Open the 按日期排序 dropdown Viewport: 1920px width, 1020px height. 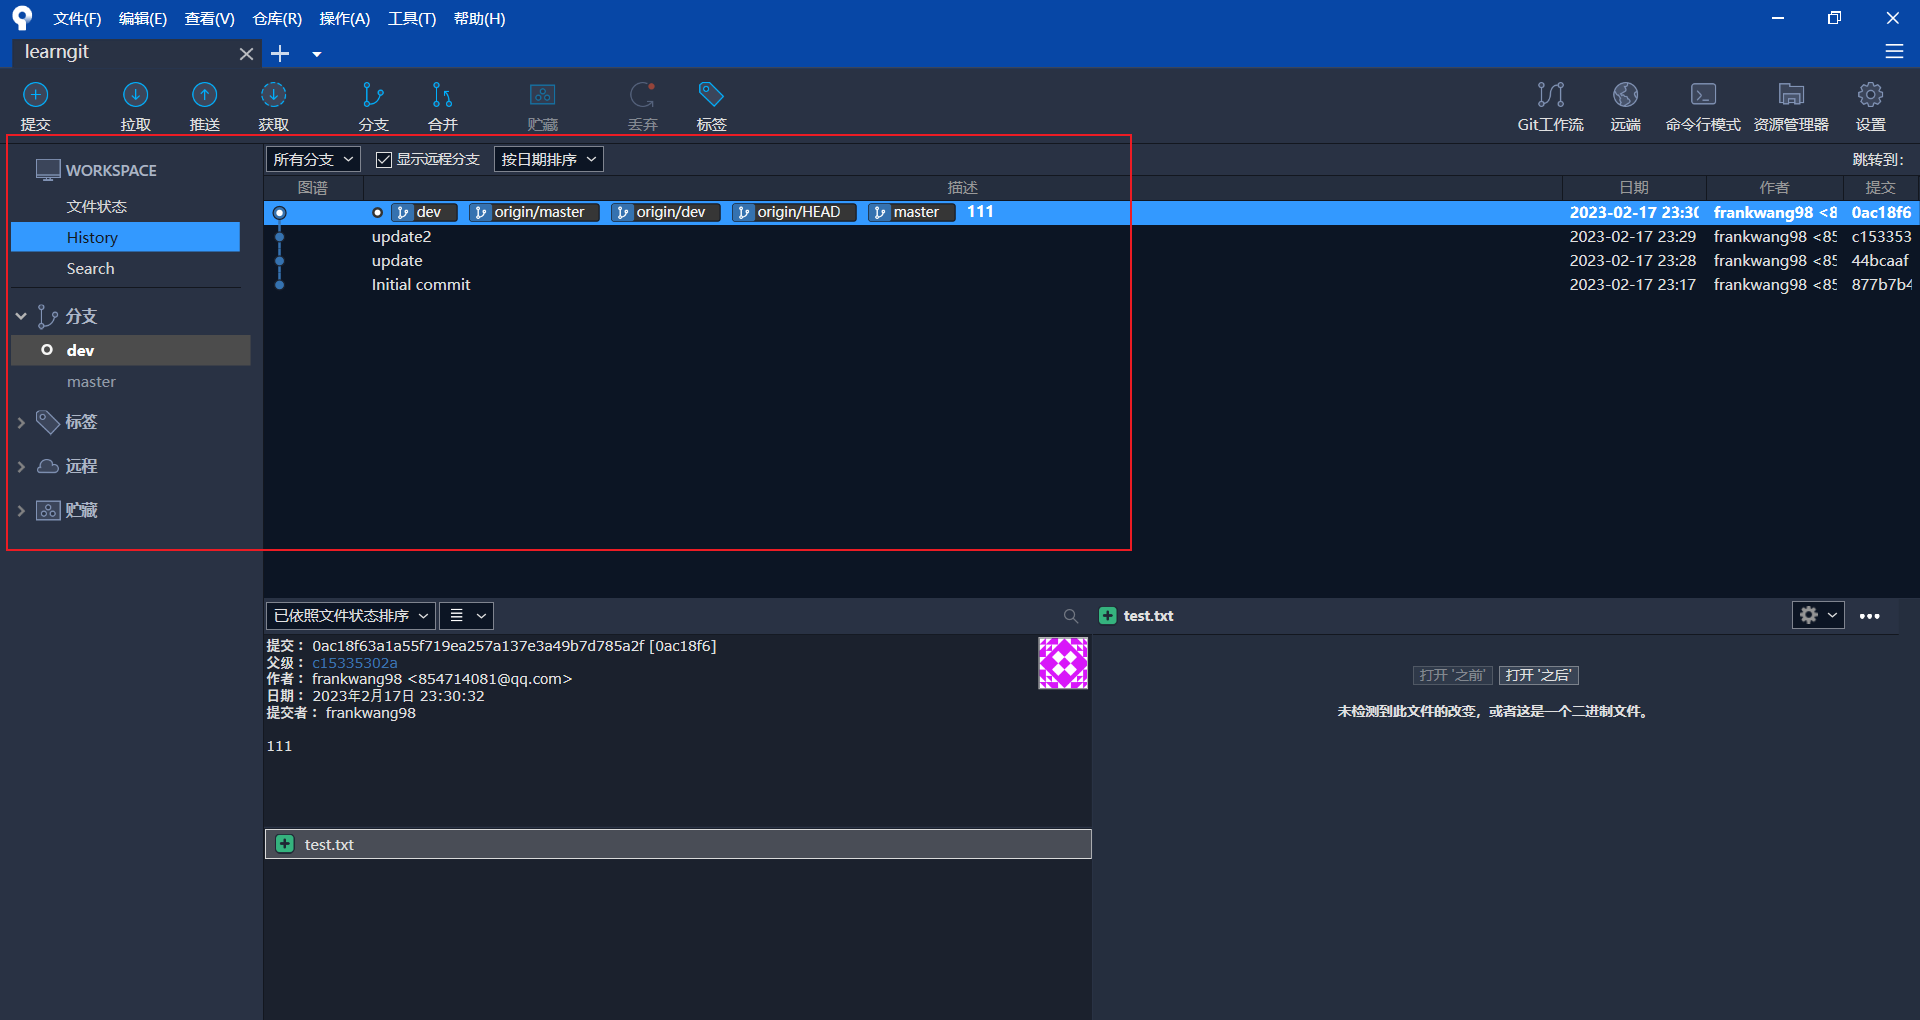click(x=548, y=158)
